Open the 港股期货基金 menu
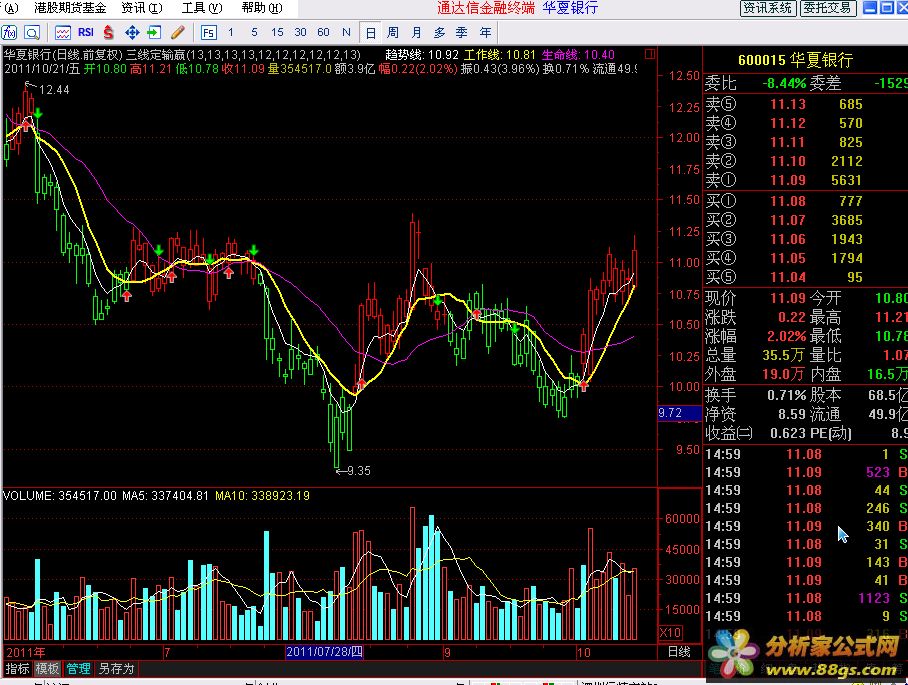This screenshot has width=908, height=685. [x=70, y=8]
